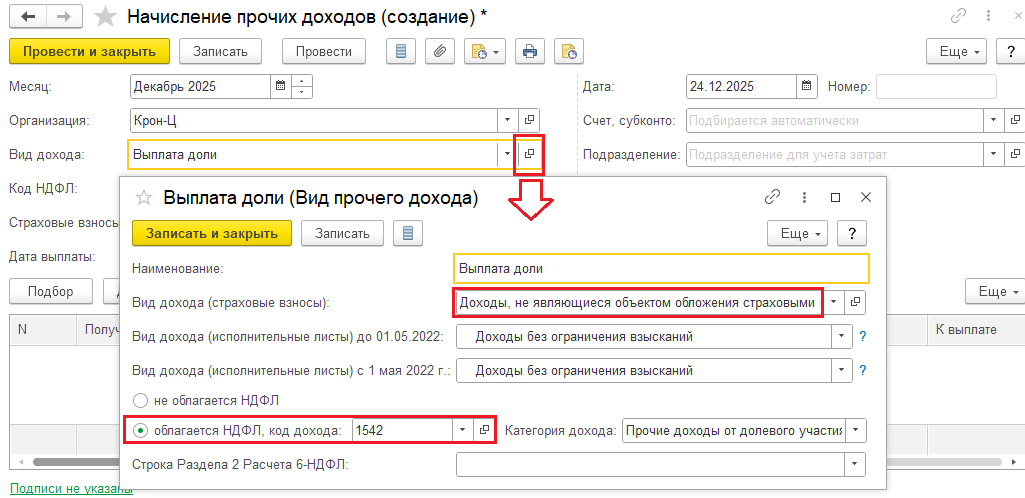Image resolution: width=1025 pixels, height=498 pixels.
Task: Maximize the Выплата доли dialog
Action: (835, 197)
